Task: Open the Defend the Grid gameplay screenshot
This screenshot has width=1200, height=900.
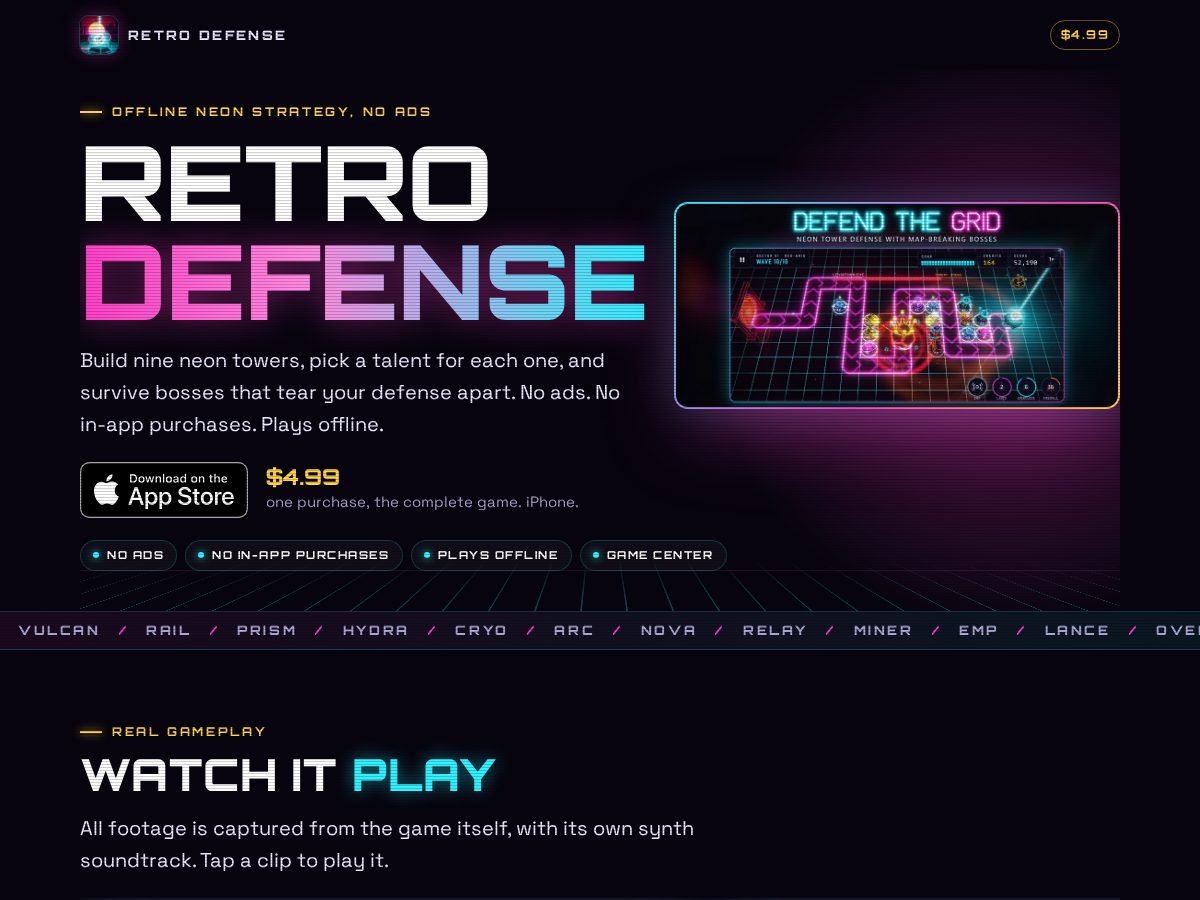Action: point(897,305)
